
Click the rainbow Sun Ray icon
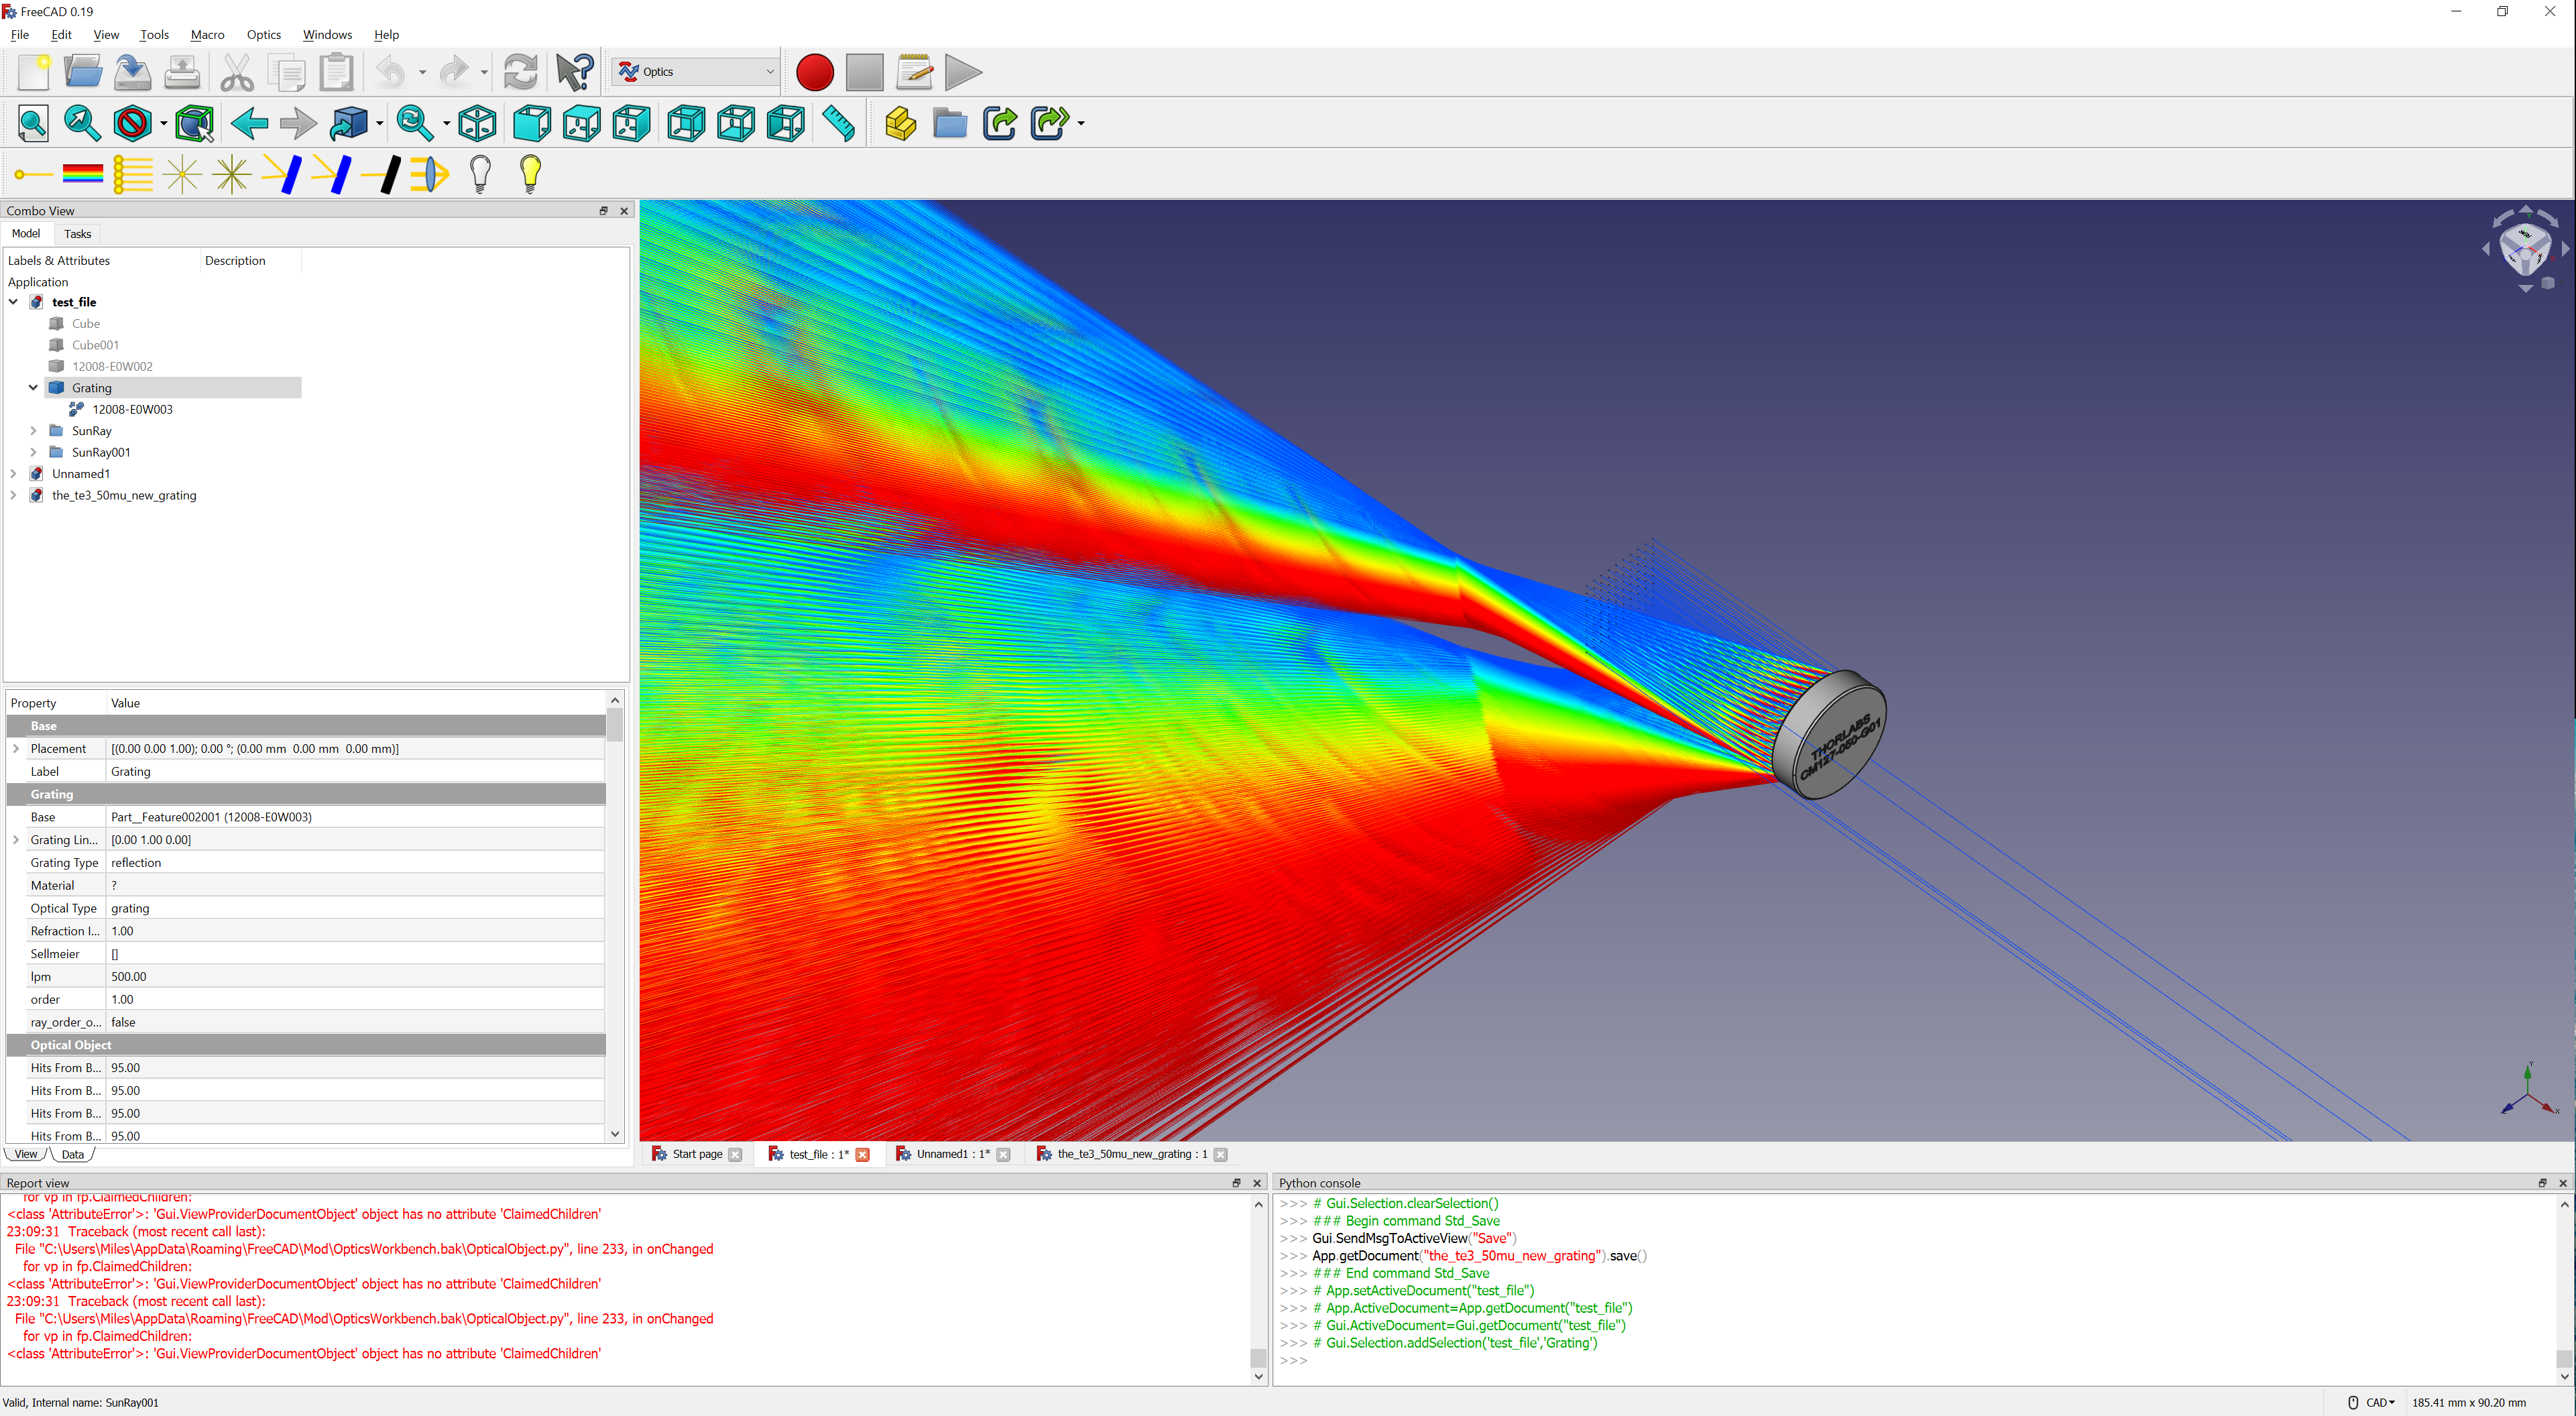point(82,174)
